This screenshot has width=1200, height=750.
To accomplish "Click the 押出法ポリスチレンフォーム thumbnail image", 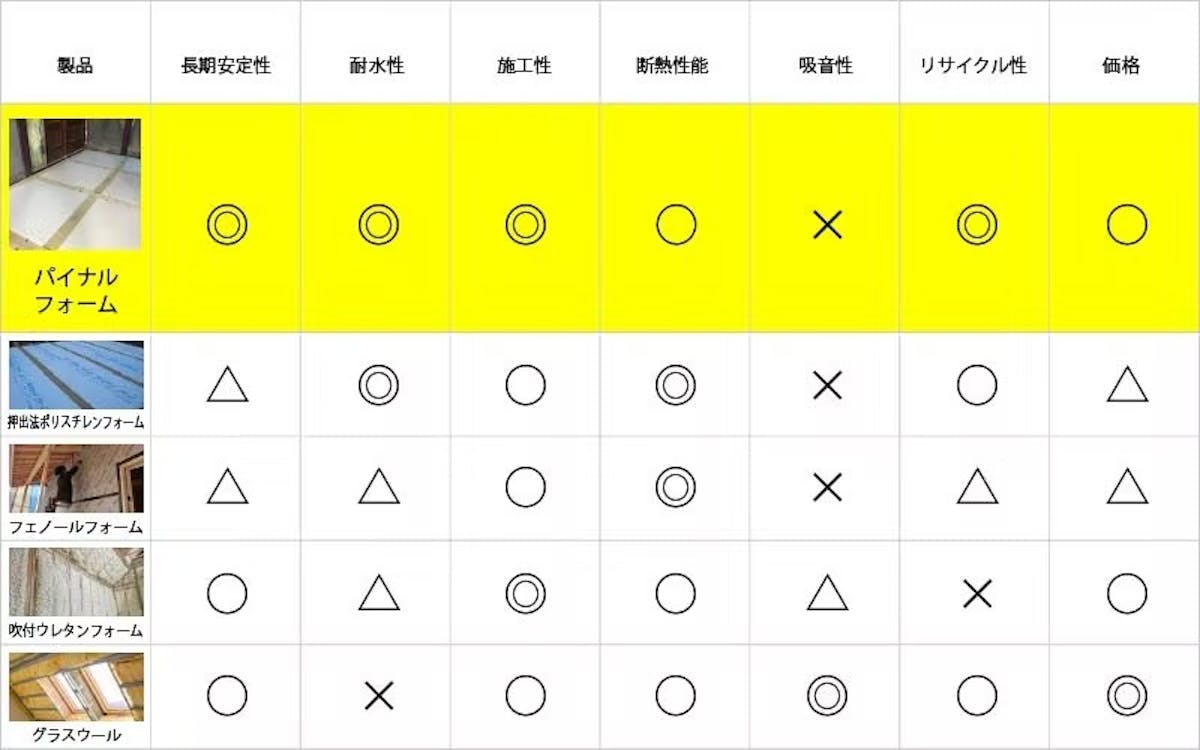I will pos(76,375).
